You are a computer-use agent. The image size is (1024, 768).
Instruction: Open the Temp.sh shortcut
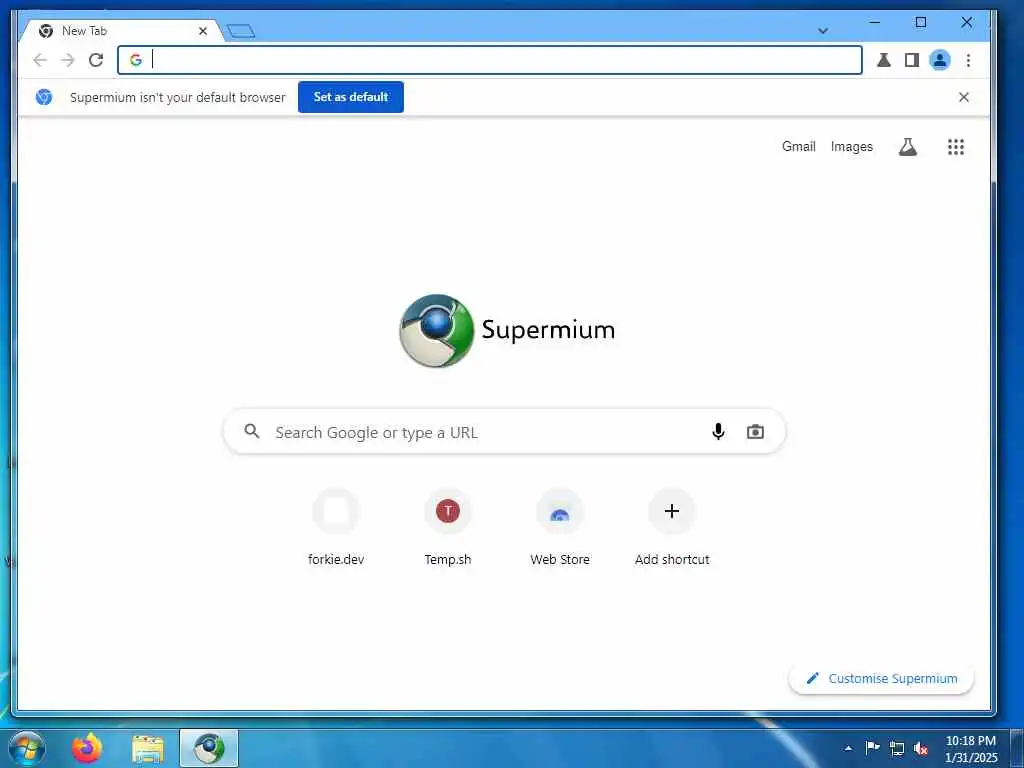pos(448,528)
